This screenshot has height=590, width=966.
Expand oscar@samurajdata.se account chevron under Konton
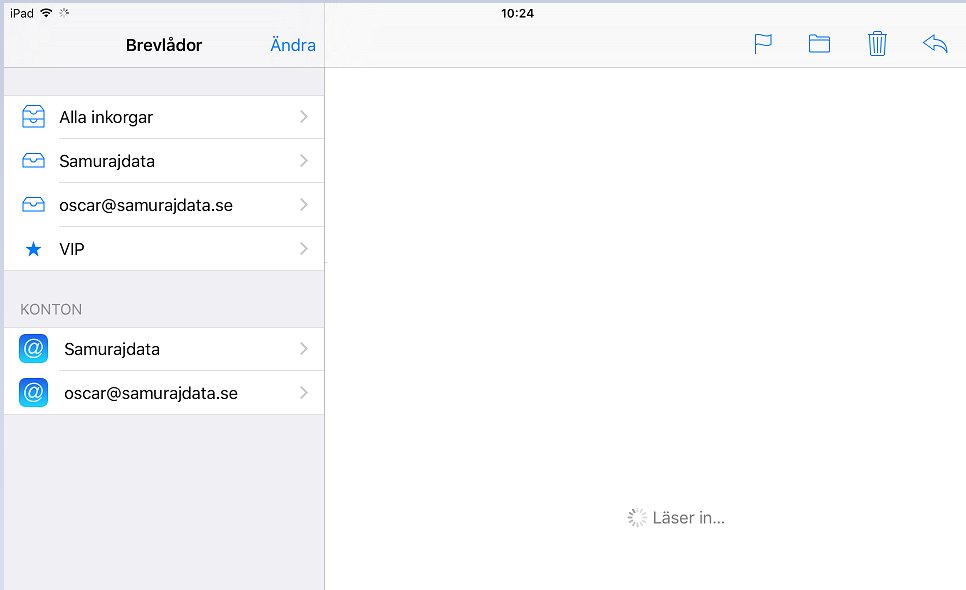tap(304, 392)
